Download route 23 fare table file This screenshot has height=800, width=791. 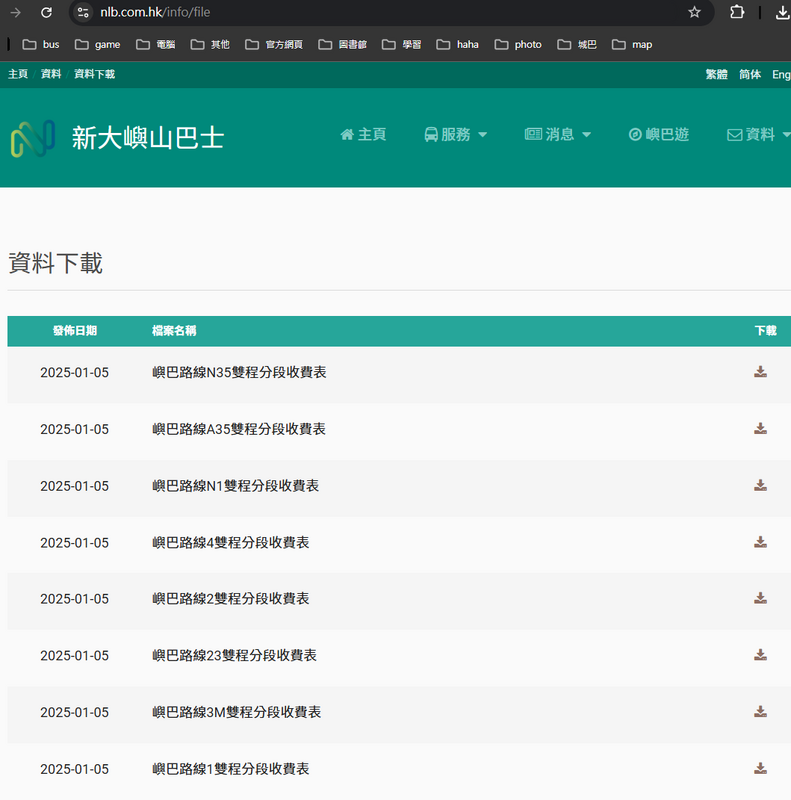(760, 655)
